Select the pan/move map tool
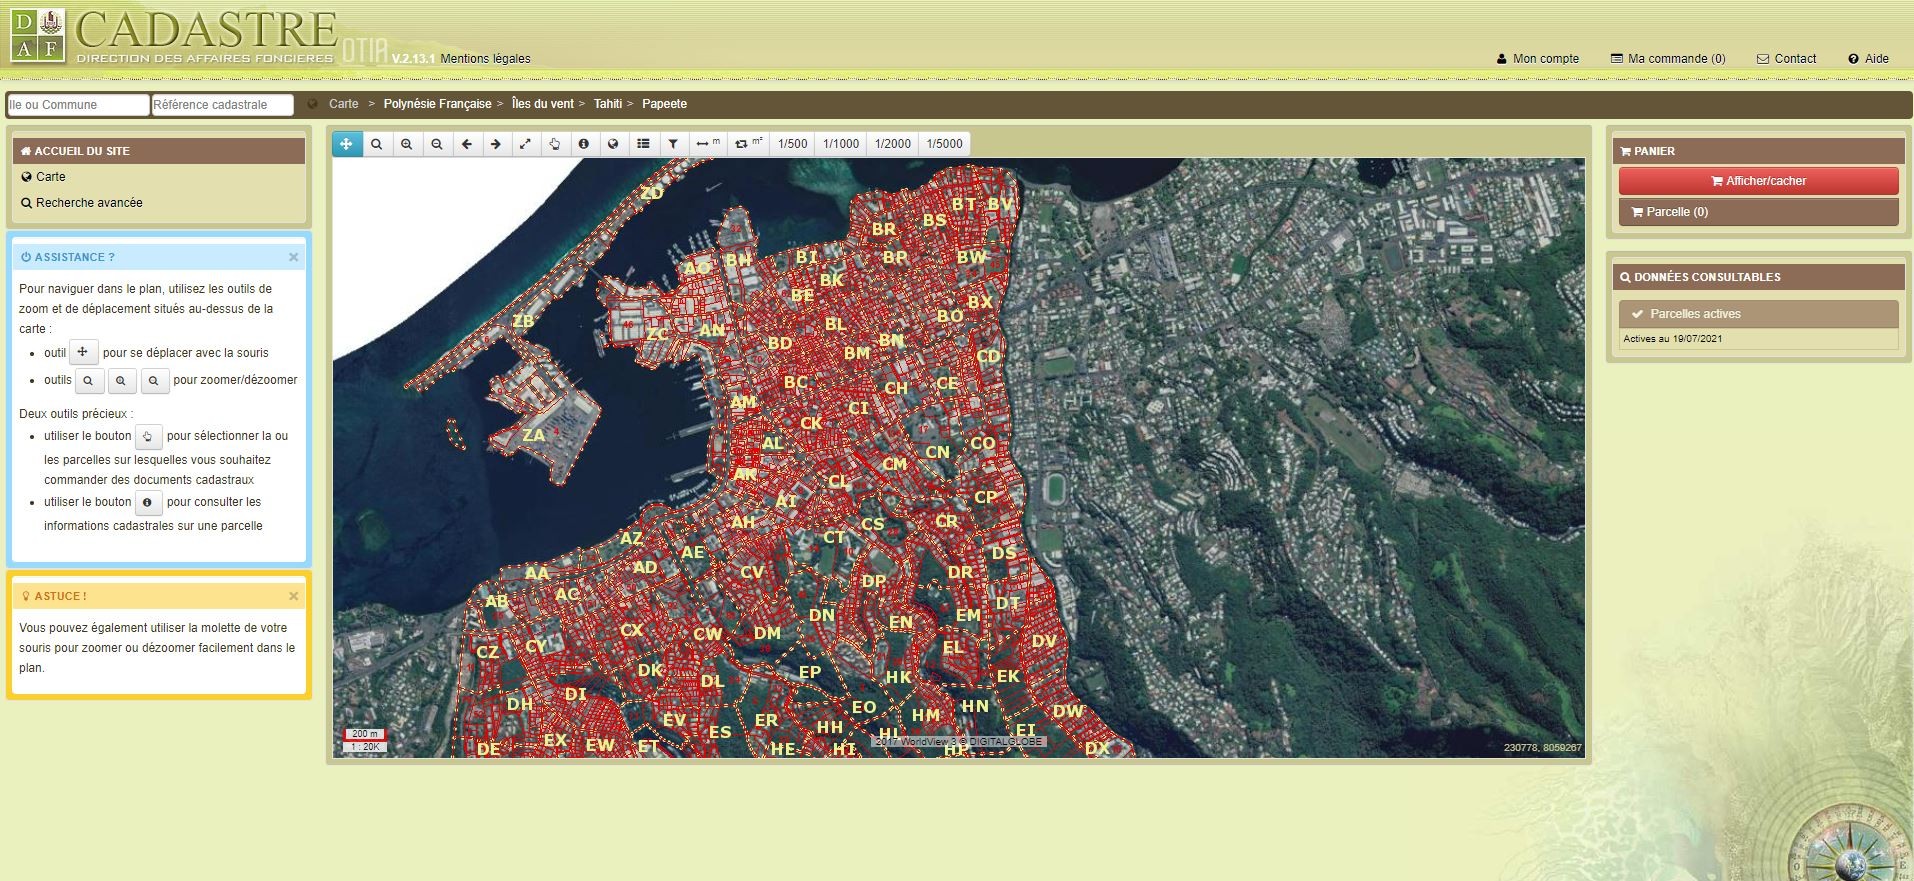1914x881 pixels. (x=346, y=144)
